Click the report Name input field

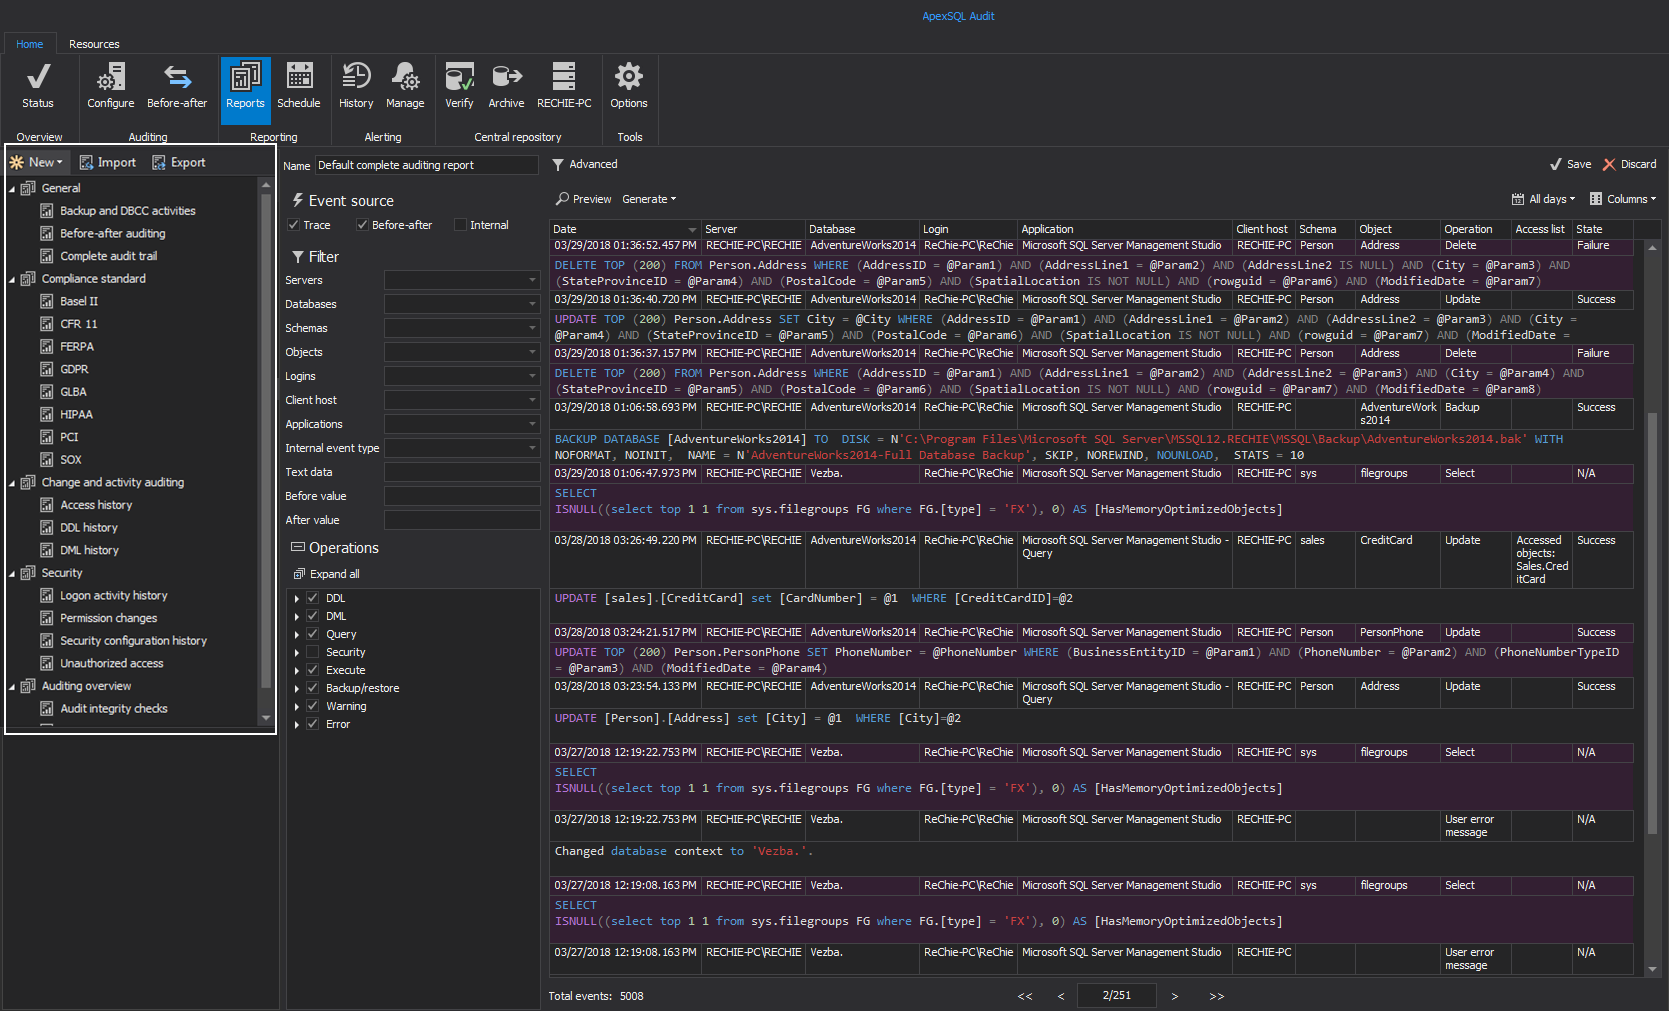point(427,165)
